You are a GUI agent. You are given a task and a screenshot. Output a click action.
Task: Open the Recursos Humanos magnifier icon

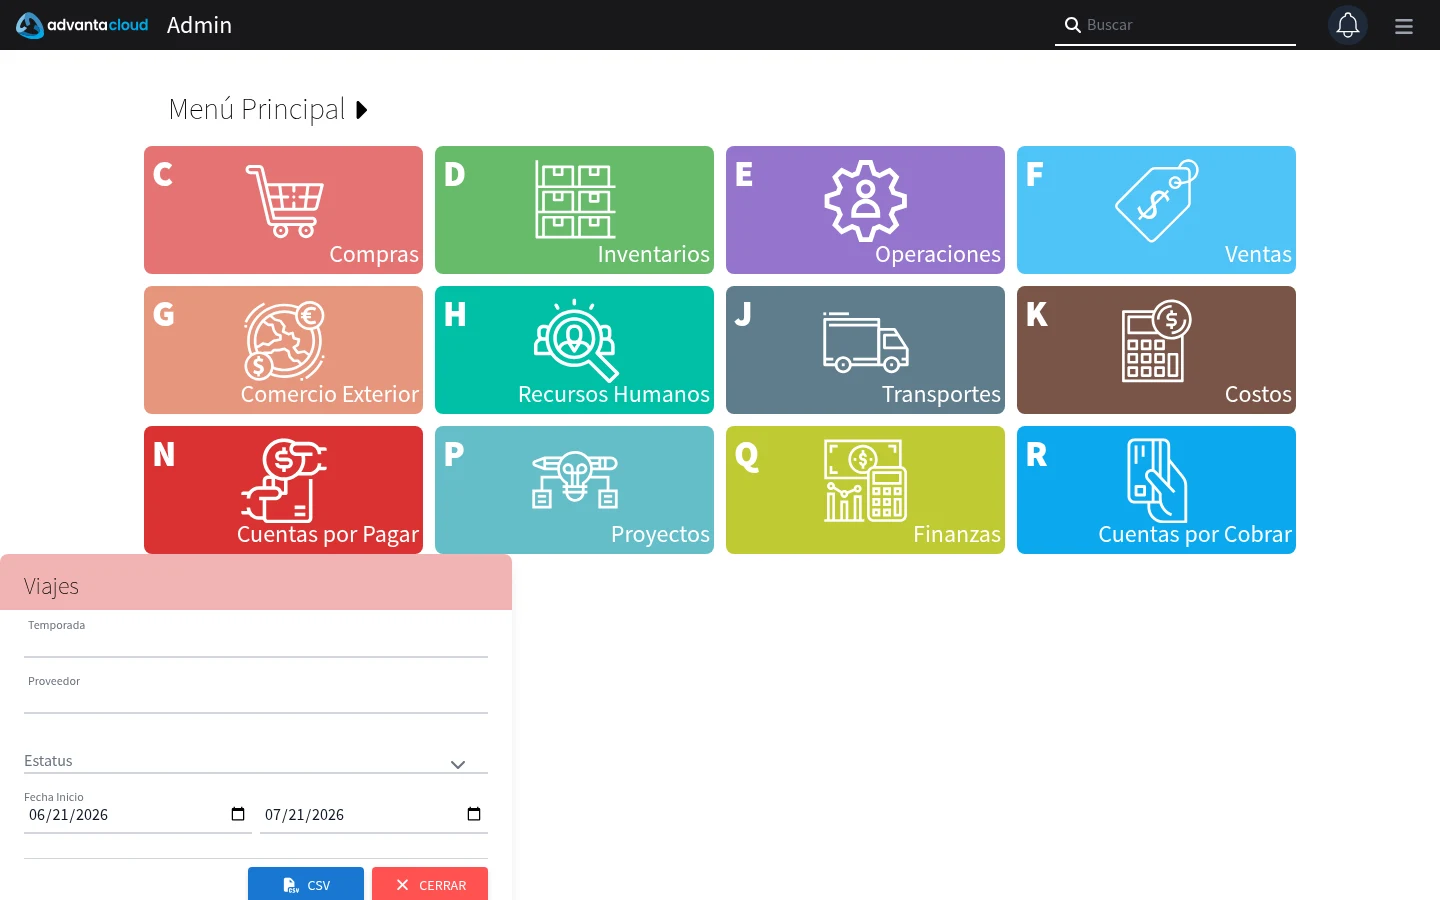pyautogui.click(x=575, y=340)
